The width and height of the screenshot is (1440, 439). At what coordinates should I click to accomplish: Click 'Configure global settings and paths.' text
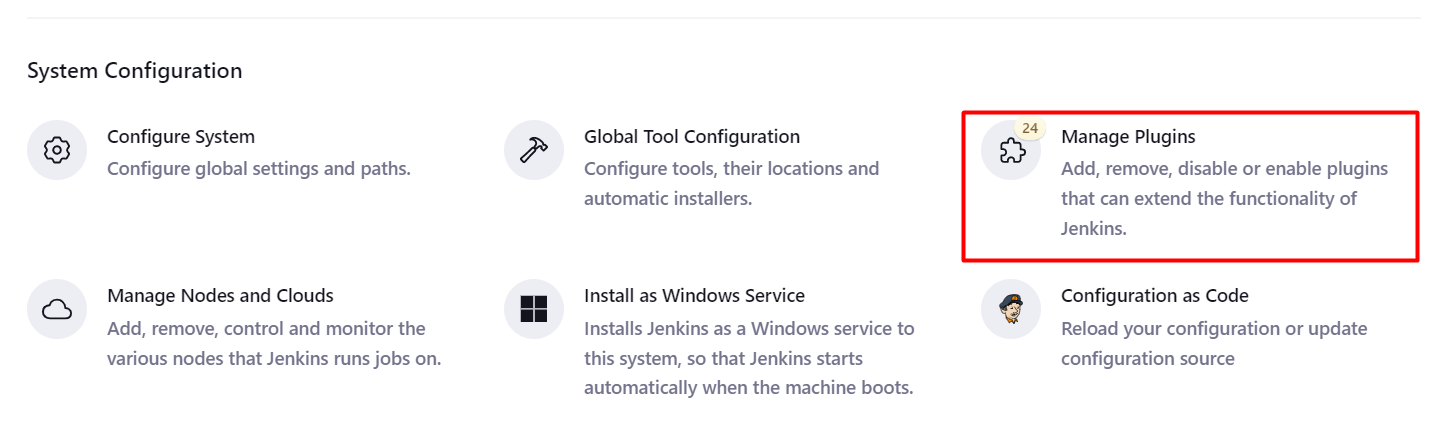(259, 168)
